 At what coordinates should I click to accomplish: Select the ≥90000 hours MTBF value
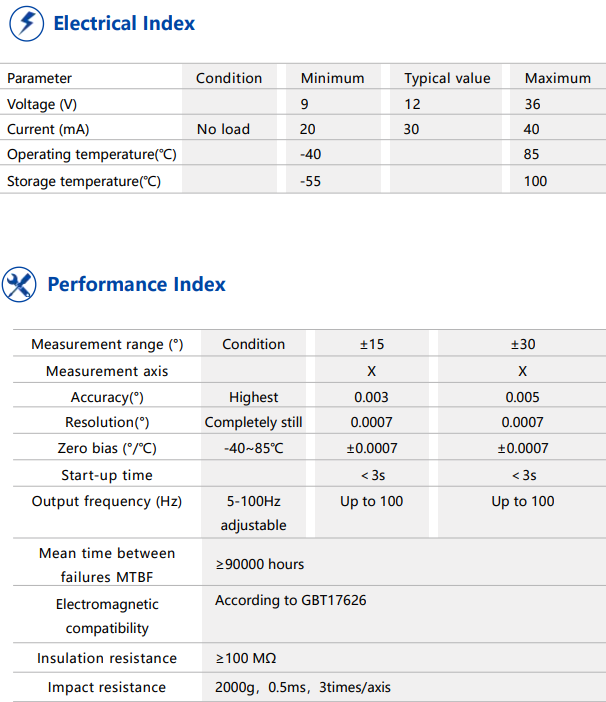[x=260, y=564]
